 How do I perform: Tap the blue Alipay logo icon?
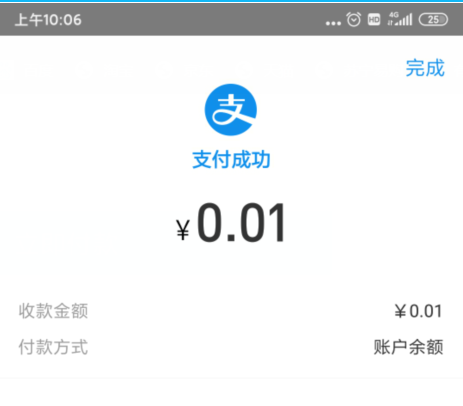point(231,110)
